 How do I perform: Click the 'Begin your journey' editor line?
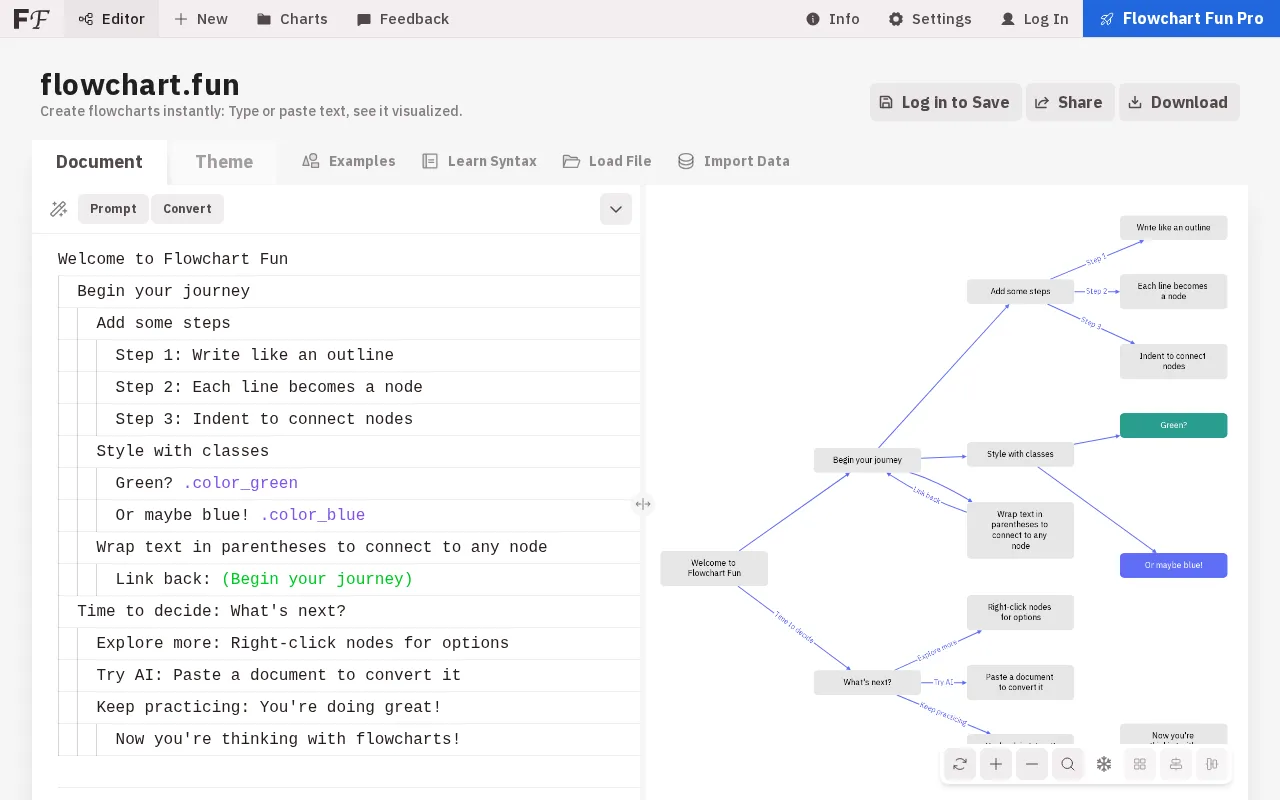coord(163,291)
